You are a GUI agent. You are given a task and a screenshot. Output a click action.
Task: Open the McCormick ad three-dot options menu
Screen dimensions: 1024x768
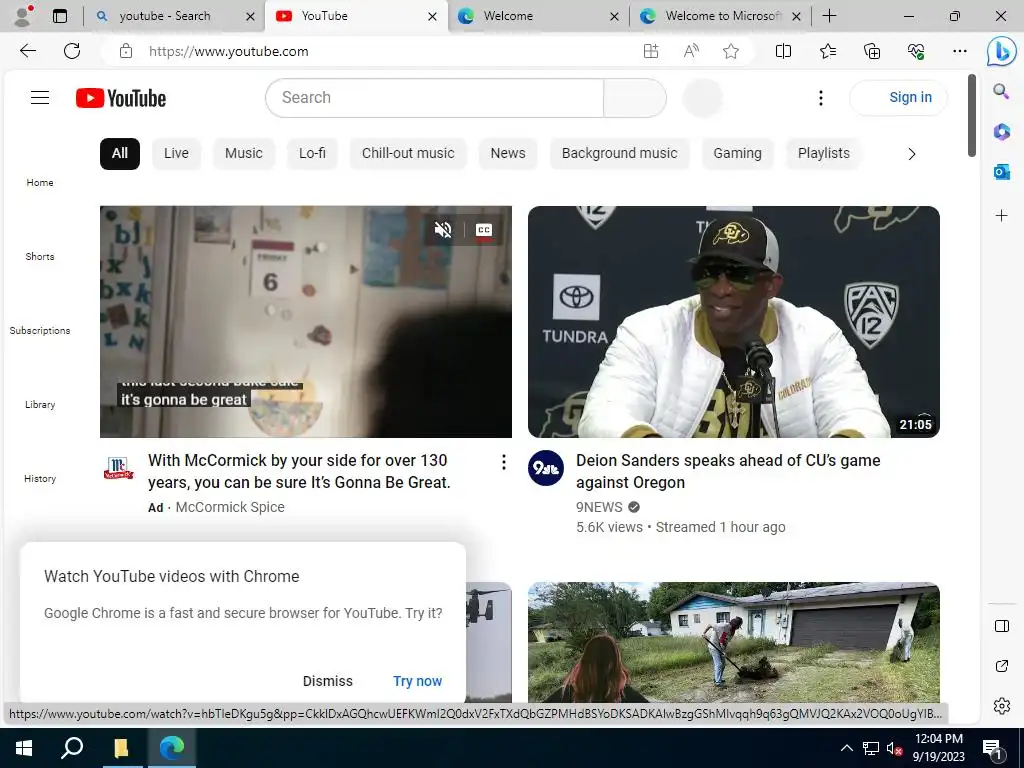[x=504, y=462]
